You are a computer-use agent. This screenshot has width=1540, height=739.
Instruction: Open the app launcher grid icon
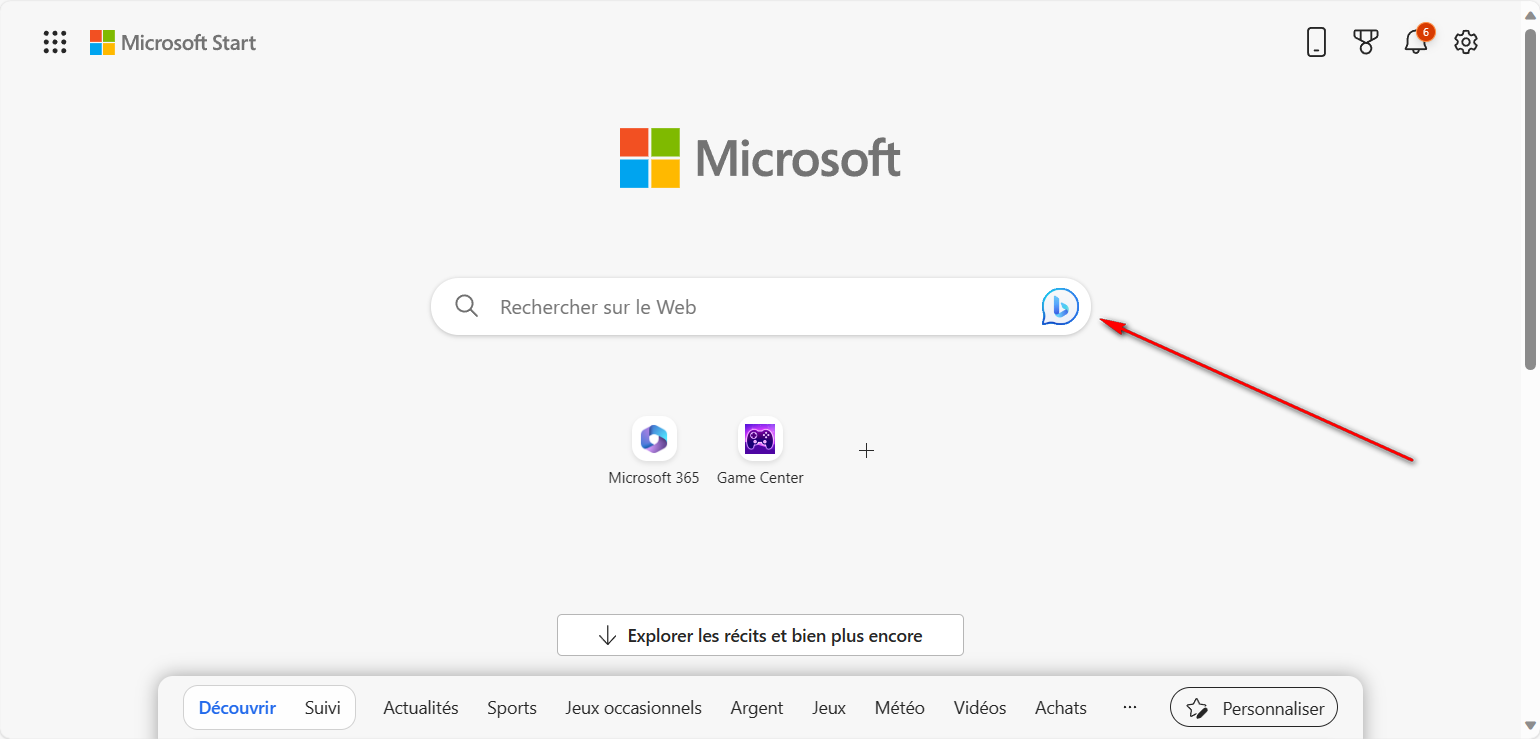[55, 41]
